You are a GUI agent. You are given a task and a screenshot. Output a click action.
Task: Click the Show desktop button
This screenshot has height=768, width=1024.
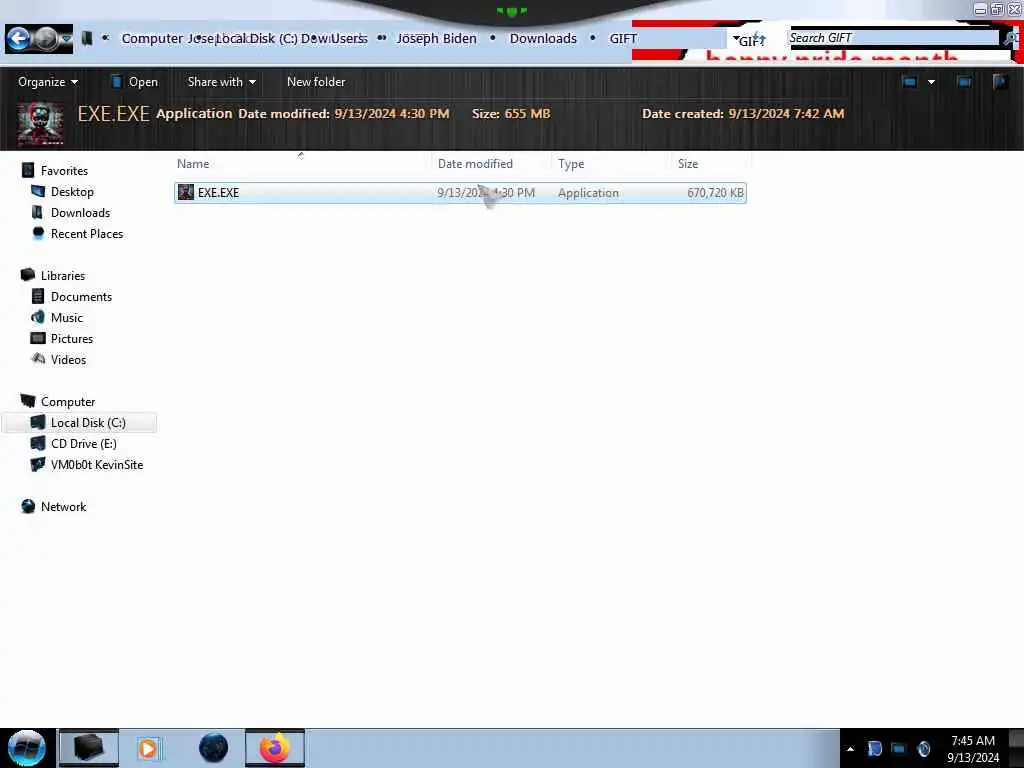[x=1016, y=748]
